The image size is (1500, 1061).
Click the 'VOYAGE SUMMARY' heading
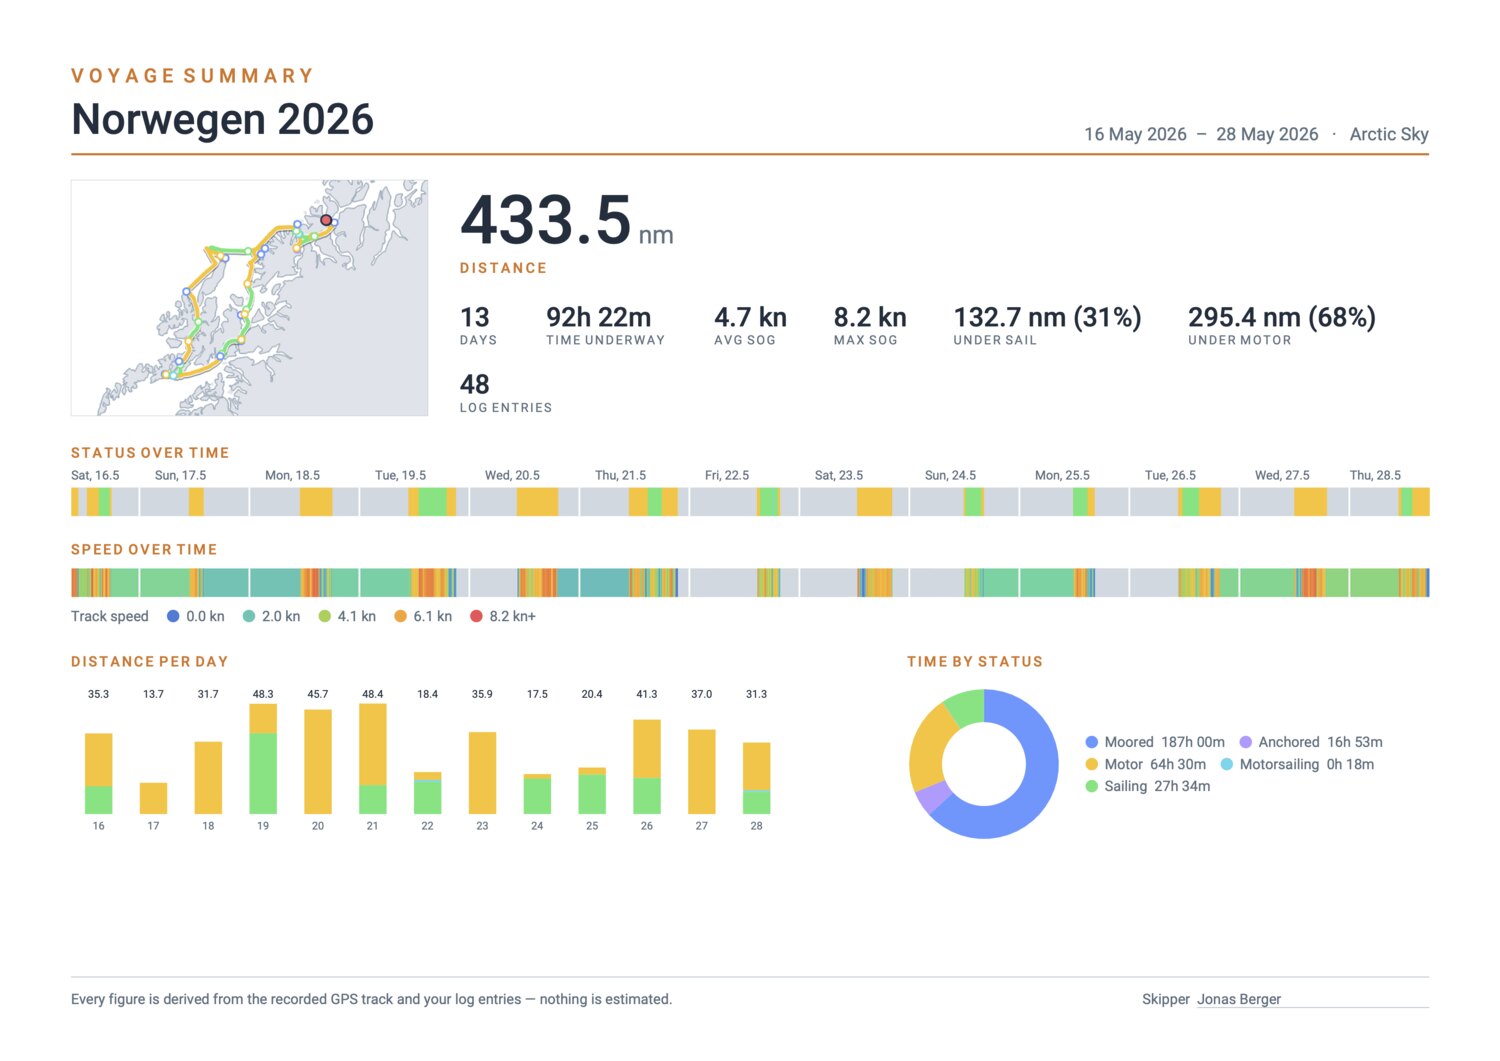[x=193, y=76]
